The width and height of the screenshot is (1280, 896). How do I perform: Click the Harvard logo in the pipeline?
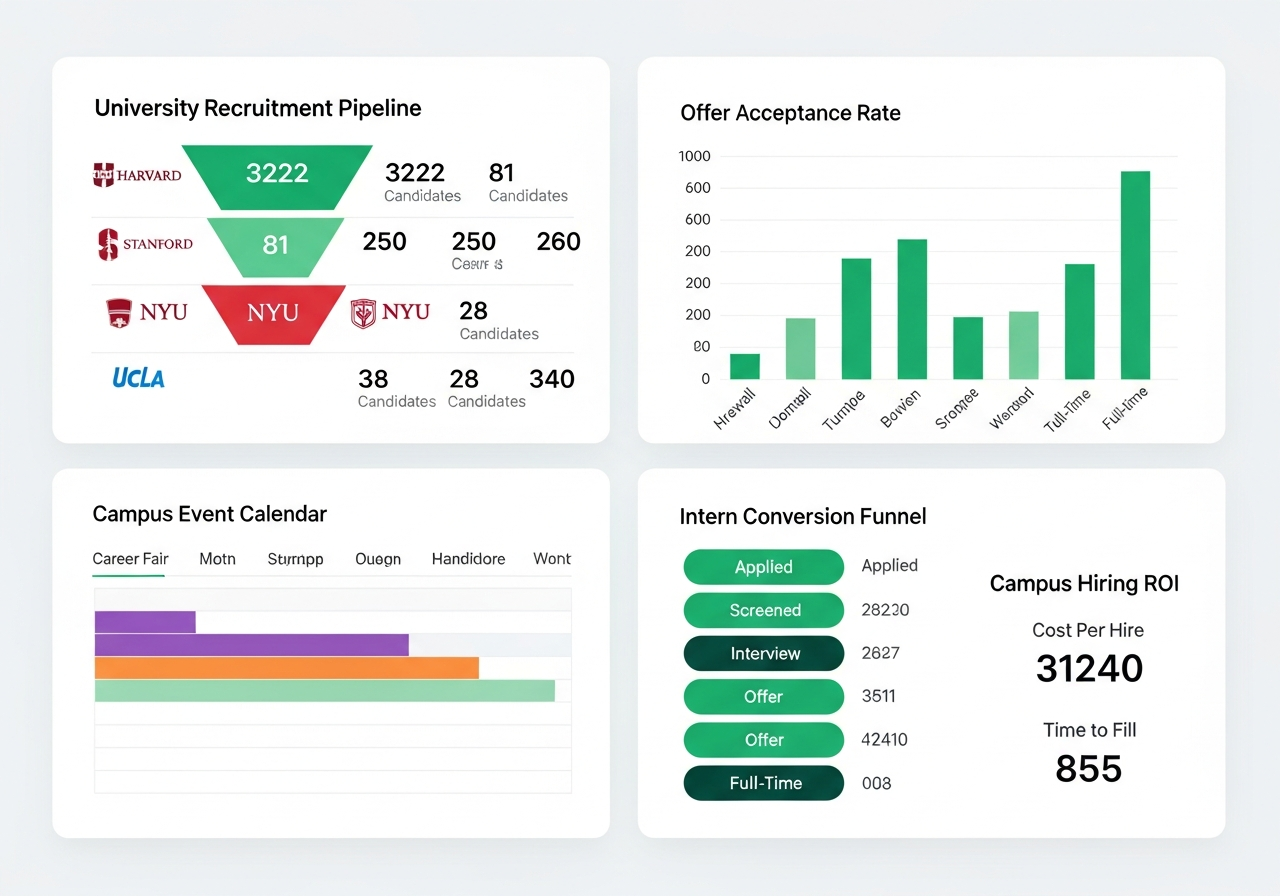coord(137,175)
